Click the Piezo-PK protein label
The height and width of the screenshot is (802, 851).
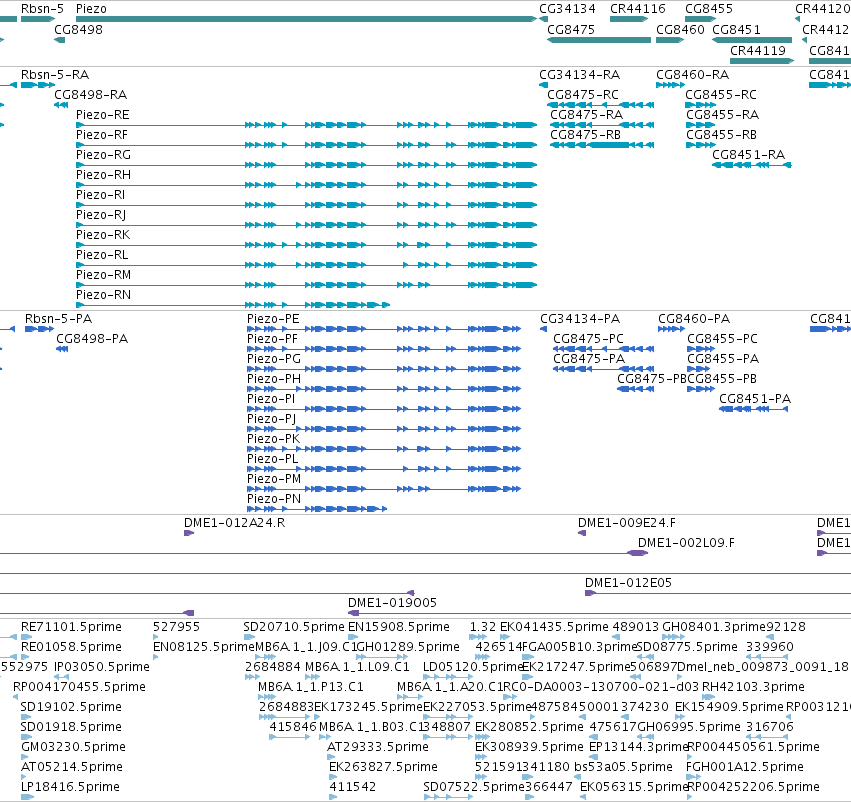click(274, 438)
